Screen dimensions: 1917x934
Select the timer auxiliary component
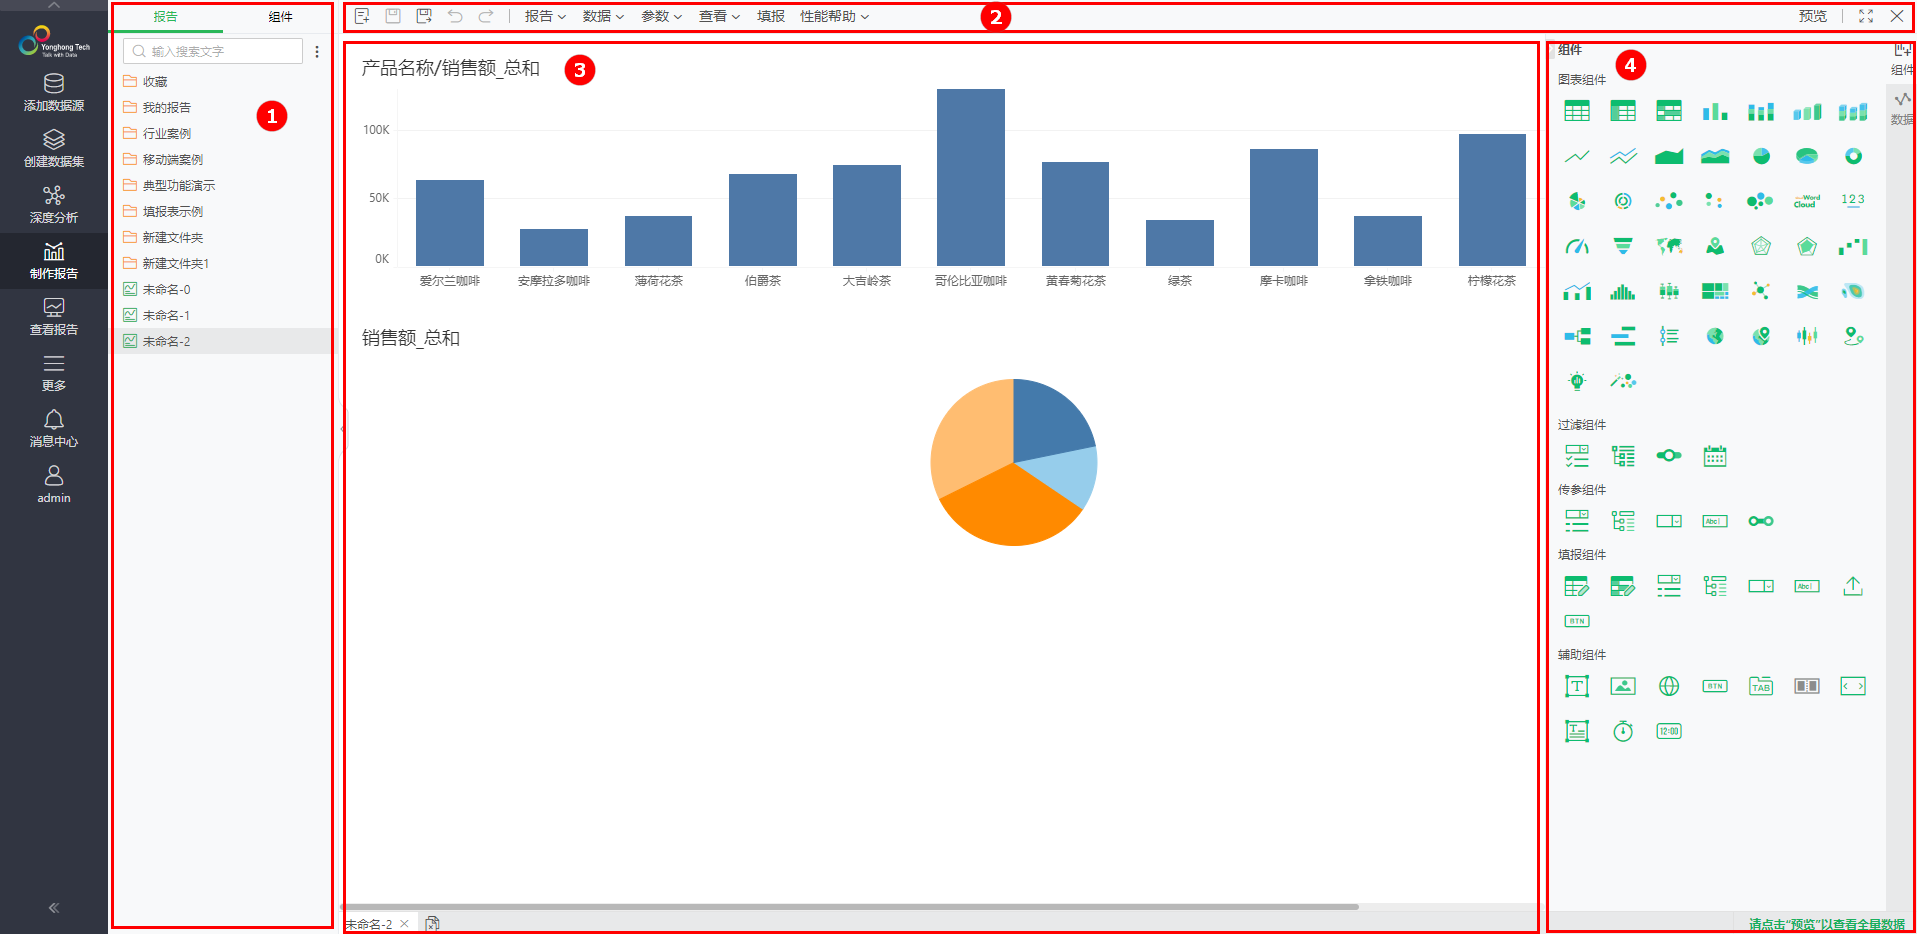click(1622, 731)
